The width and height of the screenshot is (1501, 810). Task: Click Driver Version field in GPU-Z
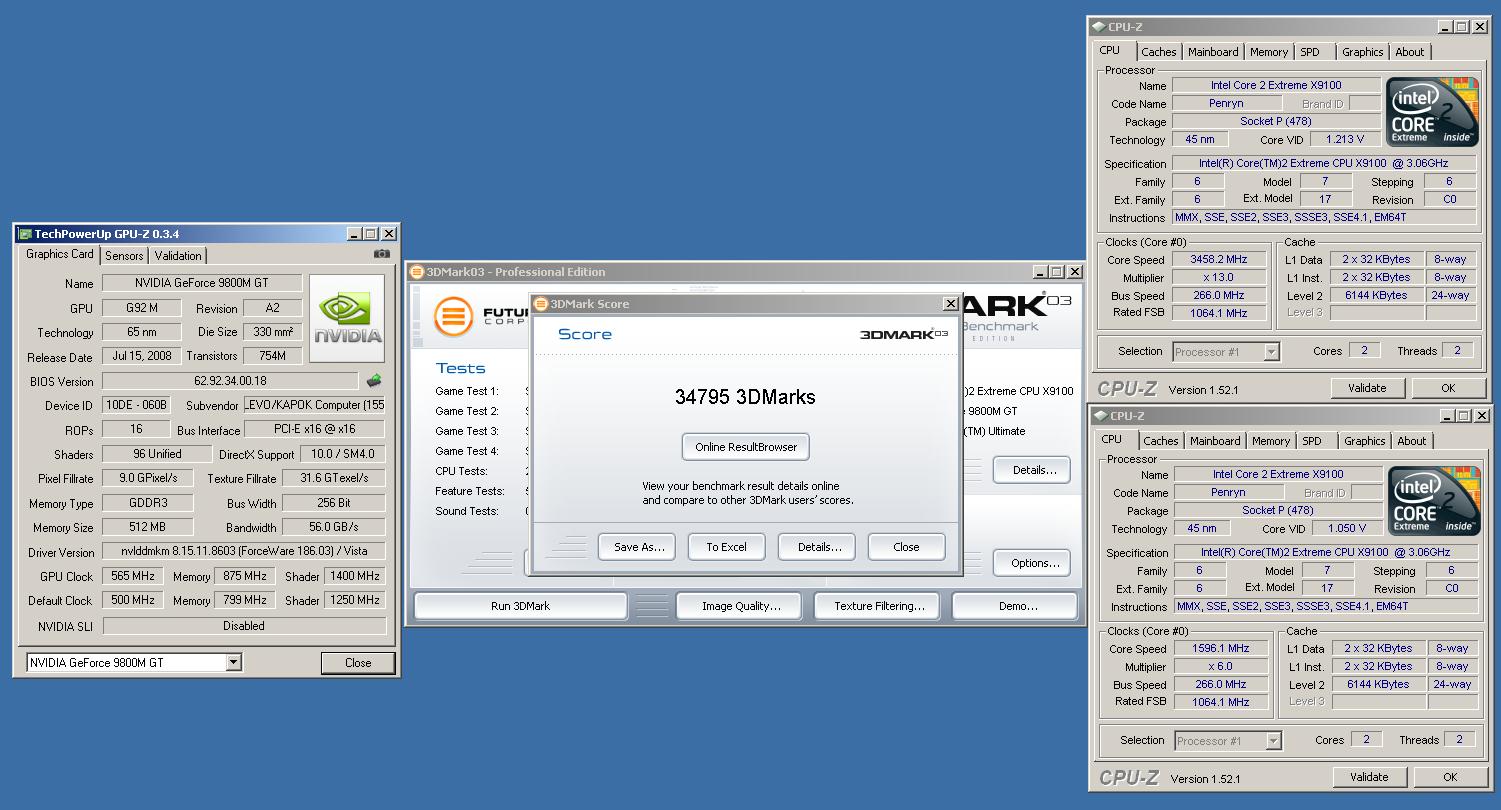click(244, 552)
